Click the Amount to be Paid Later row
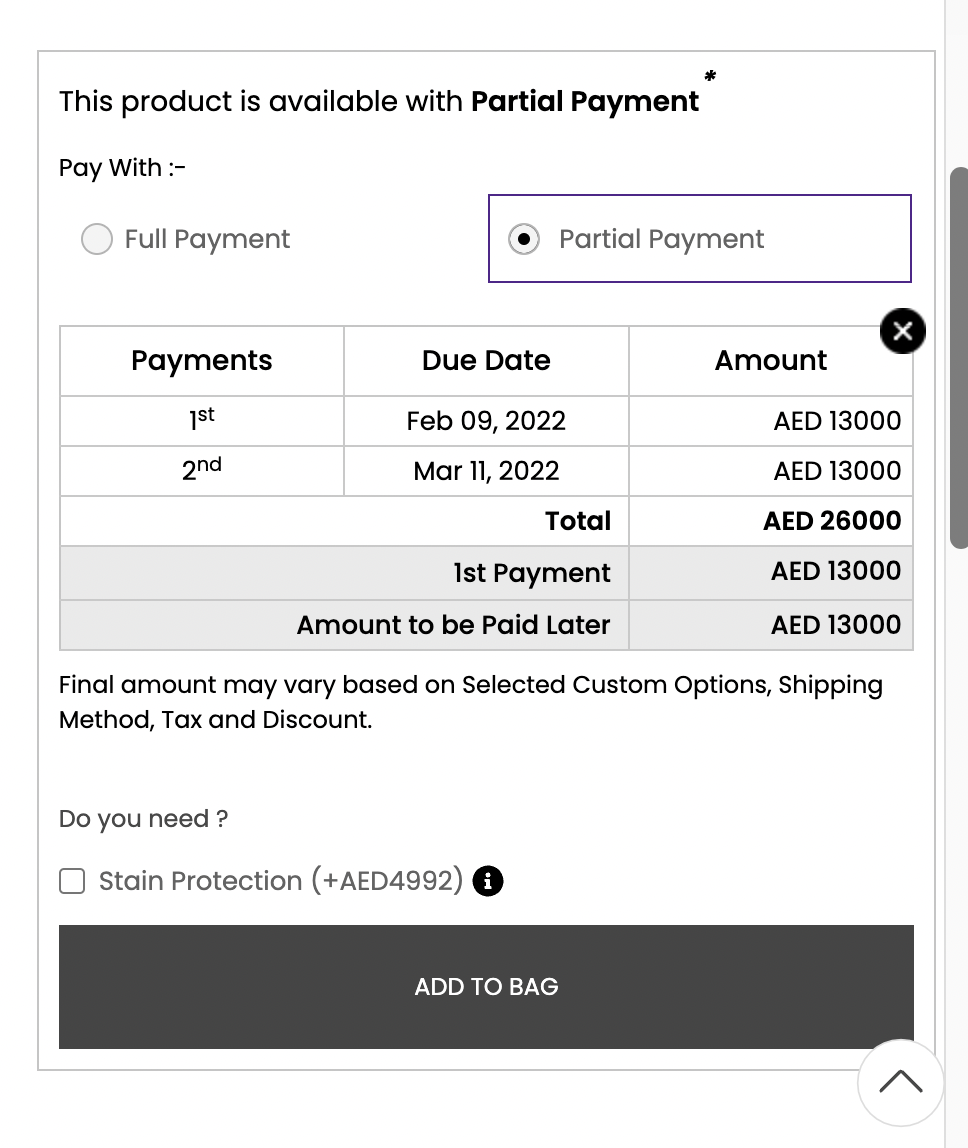 tap(486, 625)
